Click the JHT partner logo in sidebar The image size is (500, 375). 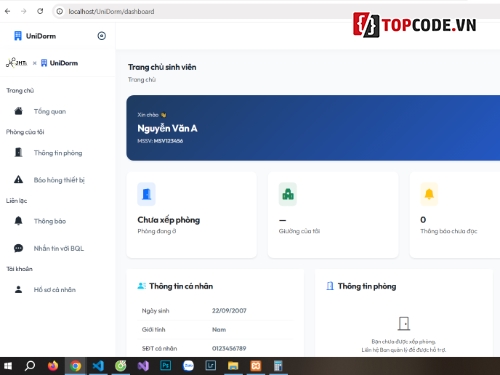16,62
